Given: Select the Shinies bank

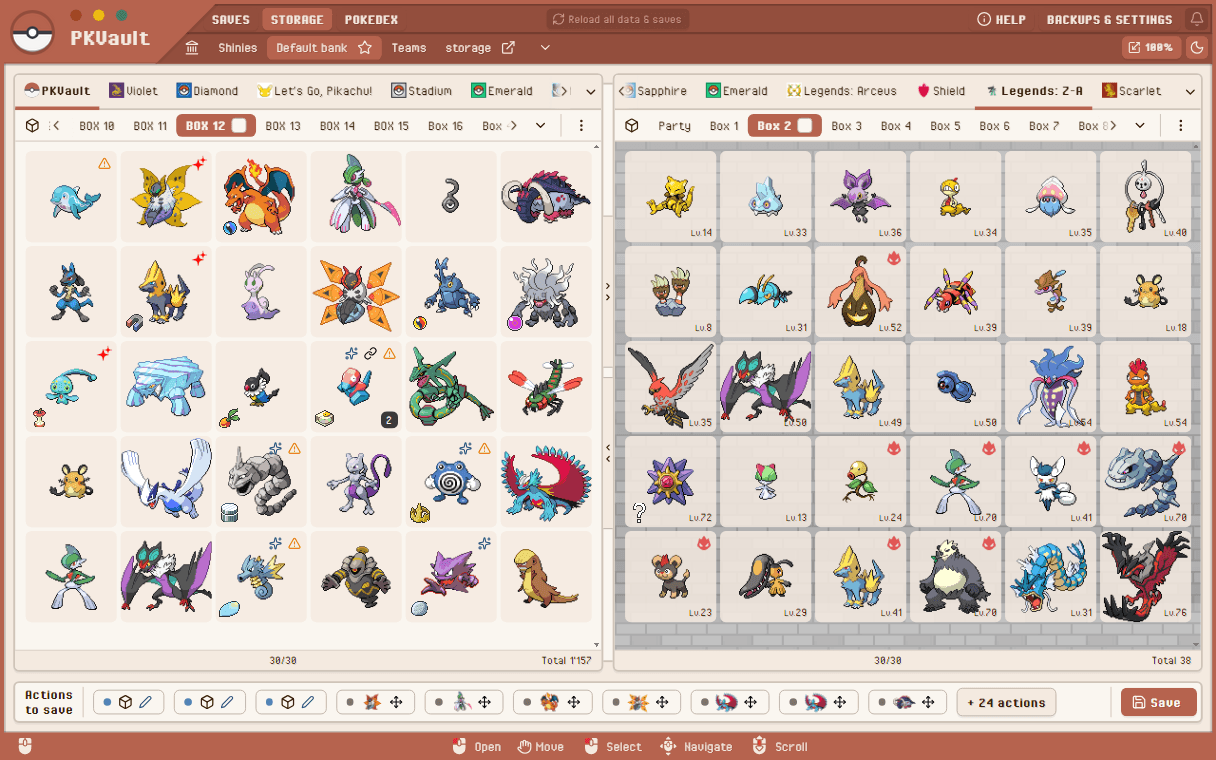Looking at the screenshot, I should [238, 47].
